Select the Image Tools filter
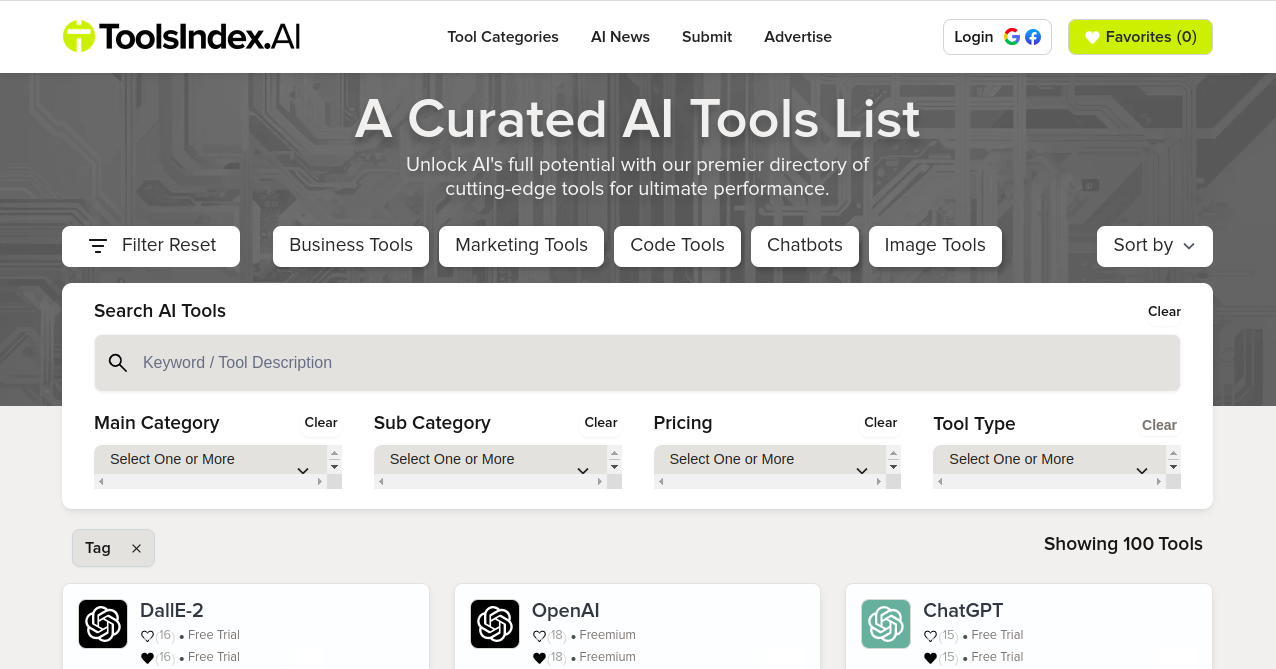 (935, 246)
